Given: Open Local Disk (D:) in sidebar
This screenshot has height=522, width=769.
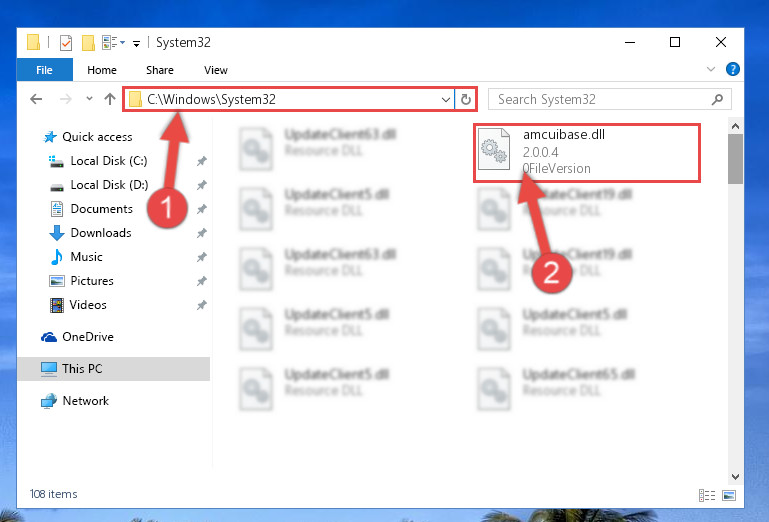Looking at the screenshot, I should (x=109, y=185).
